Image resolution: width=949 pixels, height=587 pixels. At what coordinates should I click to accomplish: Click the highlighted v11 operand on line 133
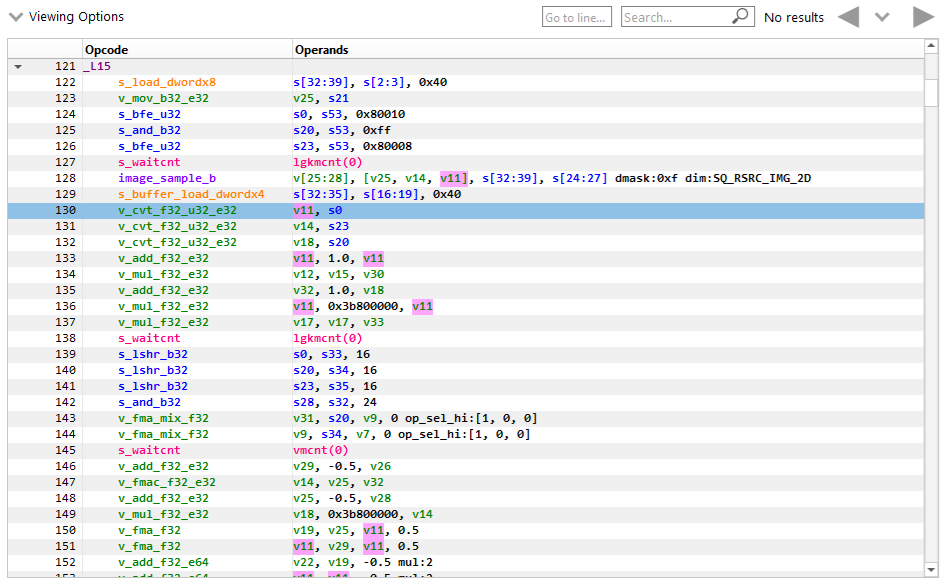pyautogui.click(x=303, y=258)
